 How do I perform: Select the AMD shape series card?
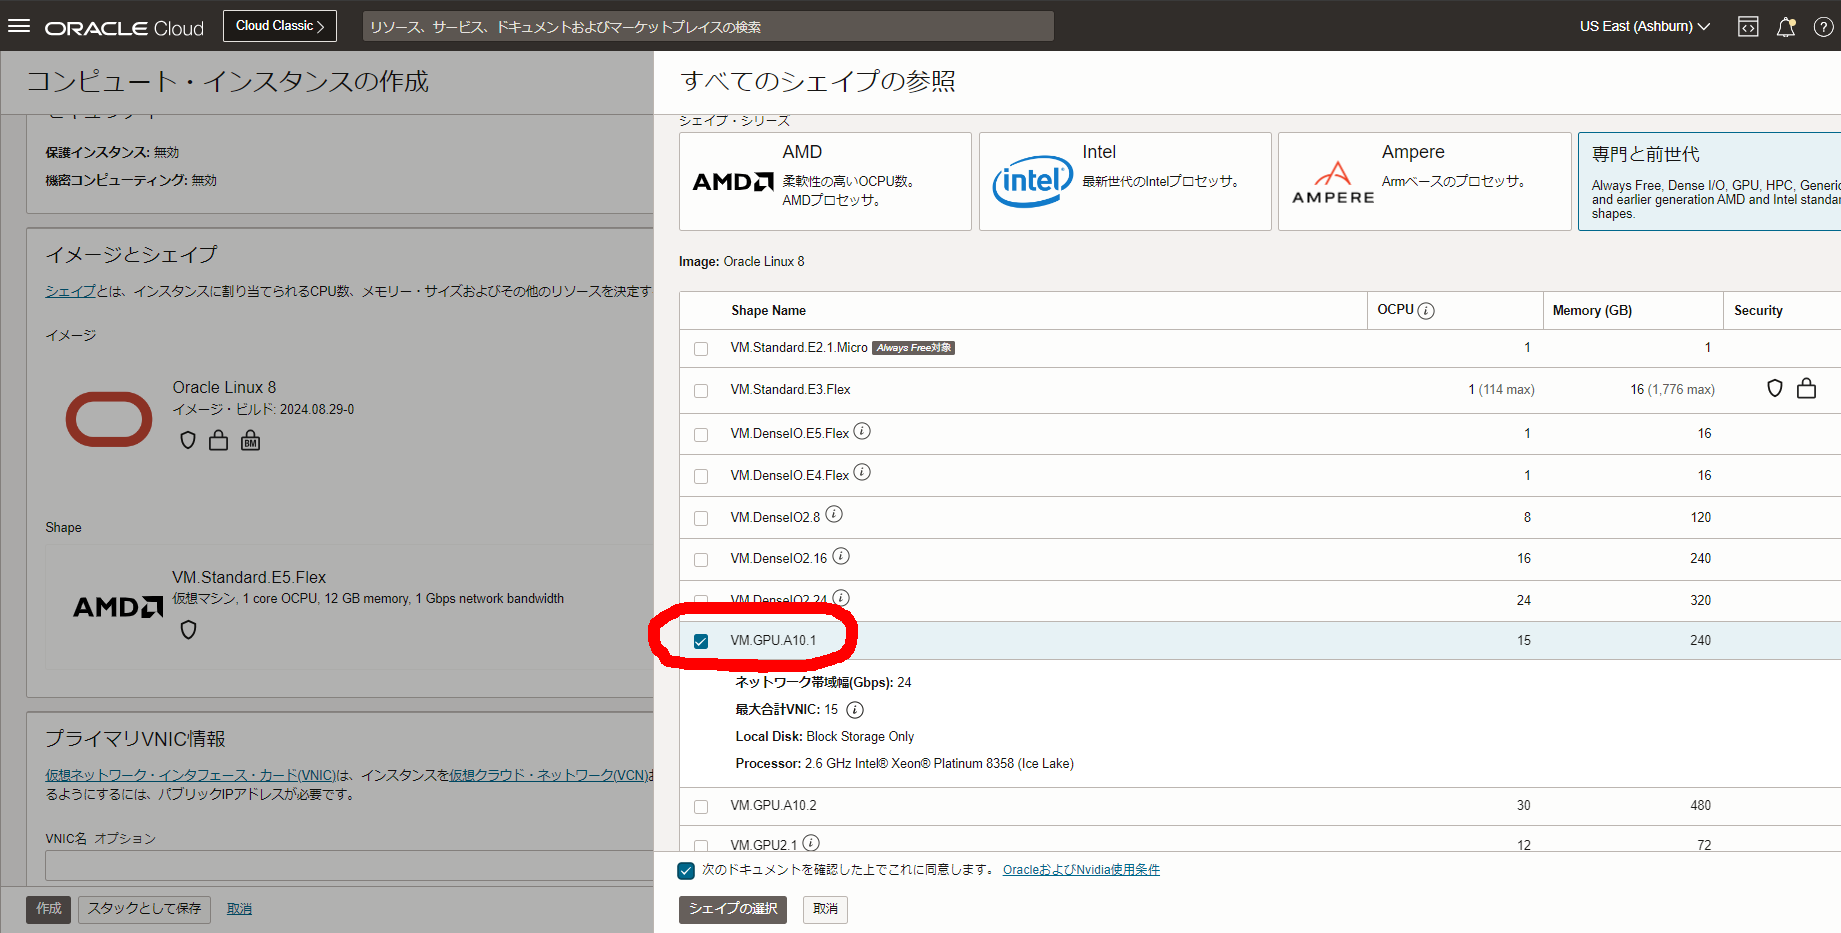tap(825, 181)
